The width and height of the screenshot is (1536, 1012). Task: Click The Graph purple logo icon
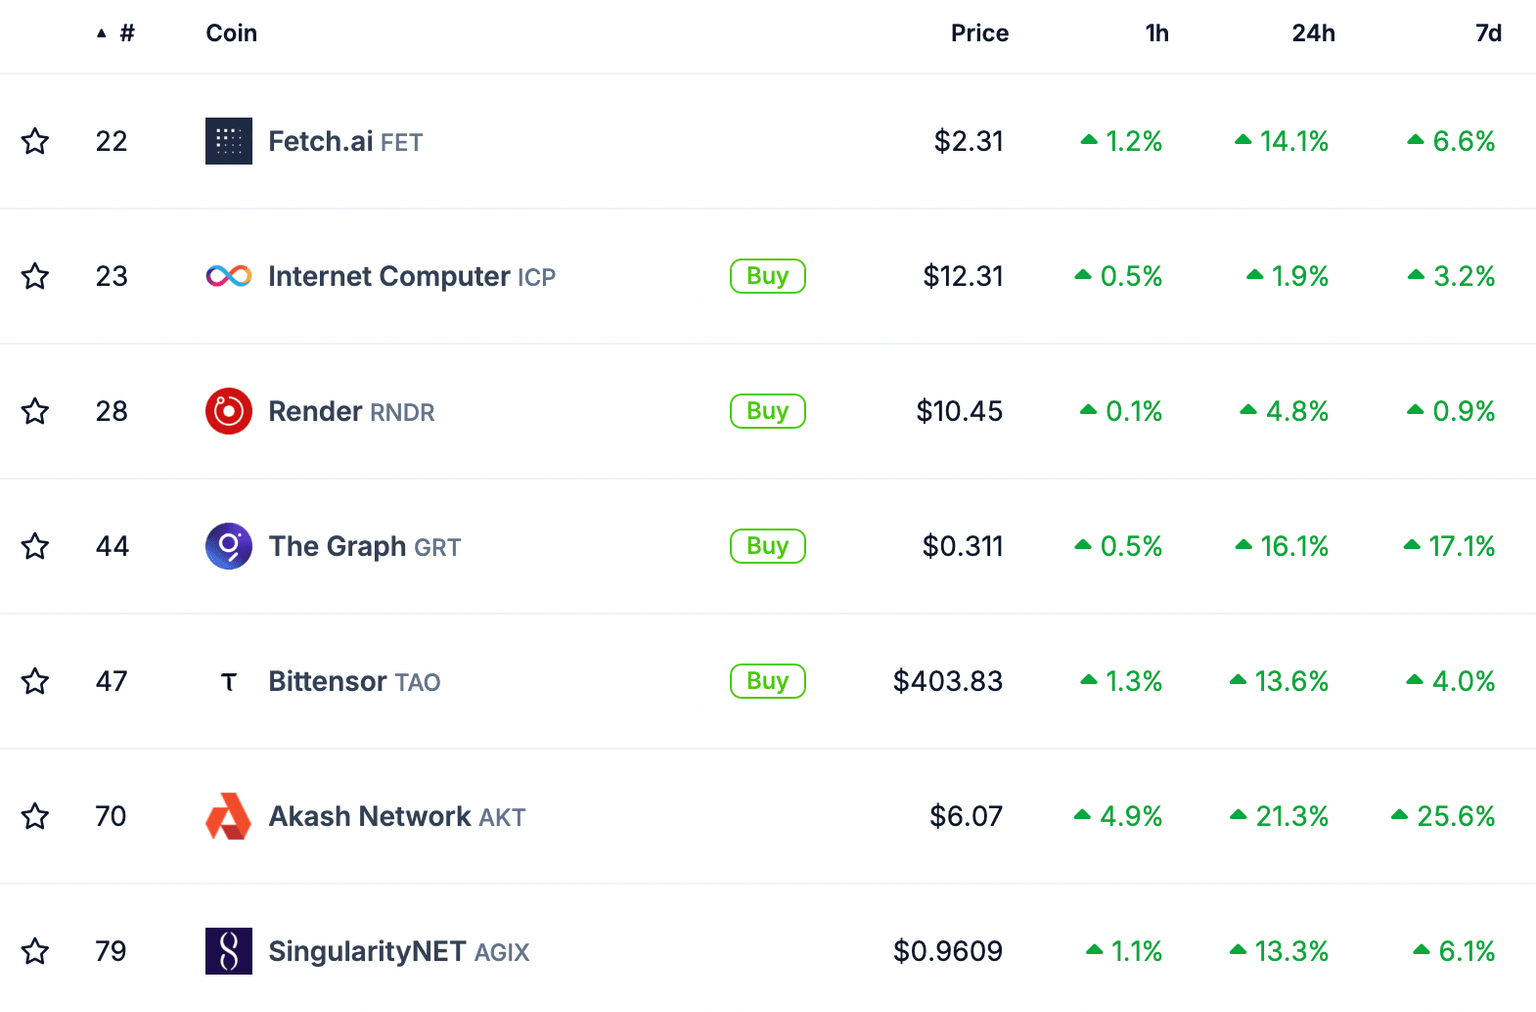228,546
